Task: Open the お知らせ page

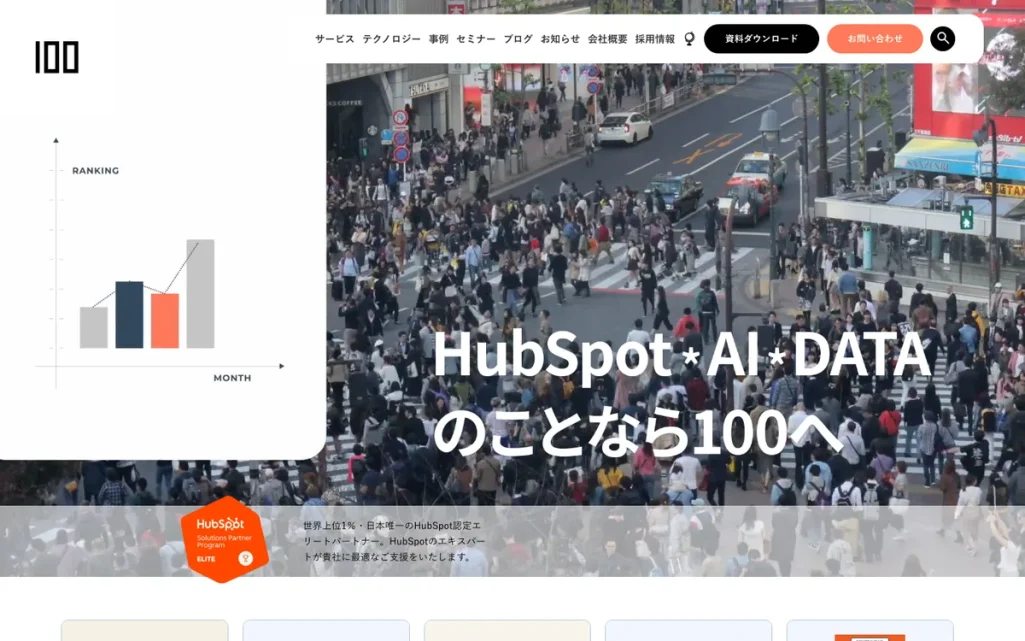Action: pos(560,39)
